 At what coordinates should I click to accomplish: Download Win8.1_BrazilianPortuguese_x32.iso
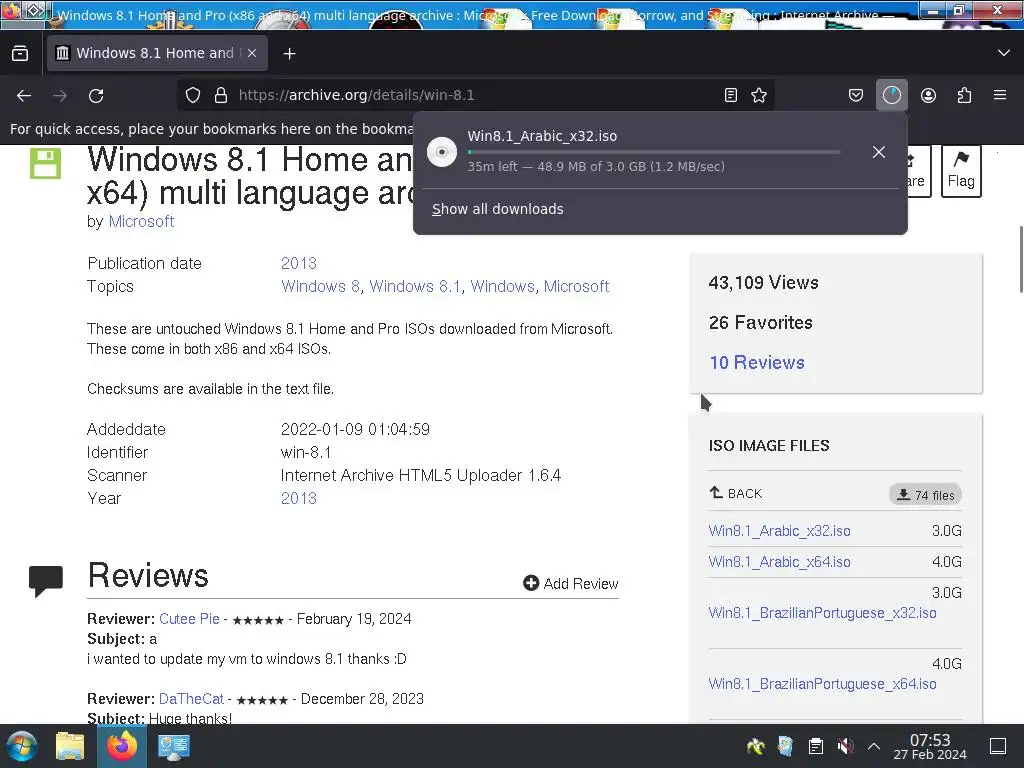pyautogui.click(x=822, y=613)
